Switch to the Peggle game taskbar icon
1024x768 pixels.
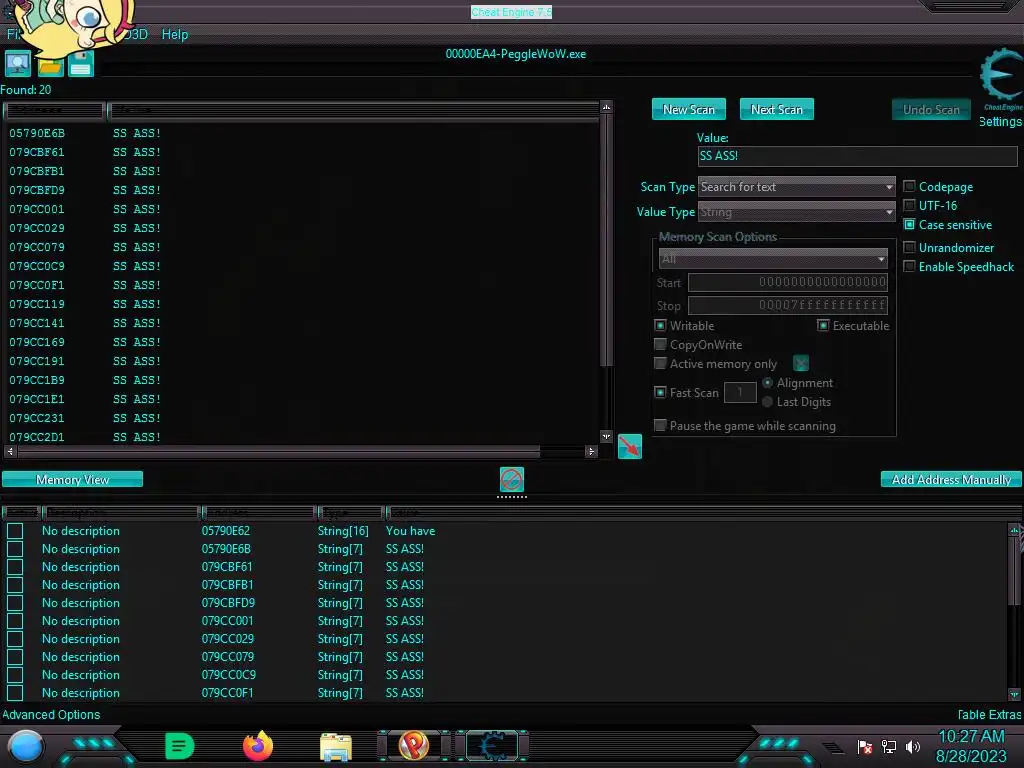coord(414,745)
